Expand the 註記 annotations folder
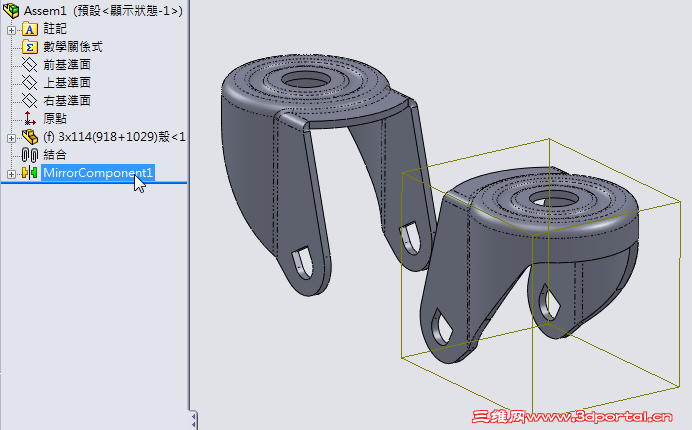The width and height of the screenshot is (692, 430). [x=11, y=30]
